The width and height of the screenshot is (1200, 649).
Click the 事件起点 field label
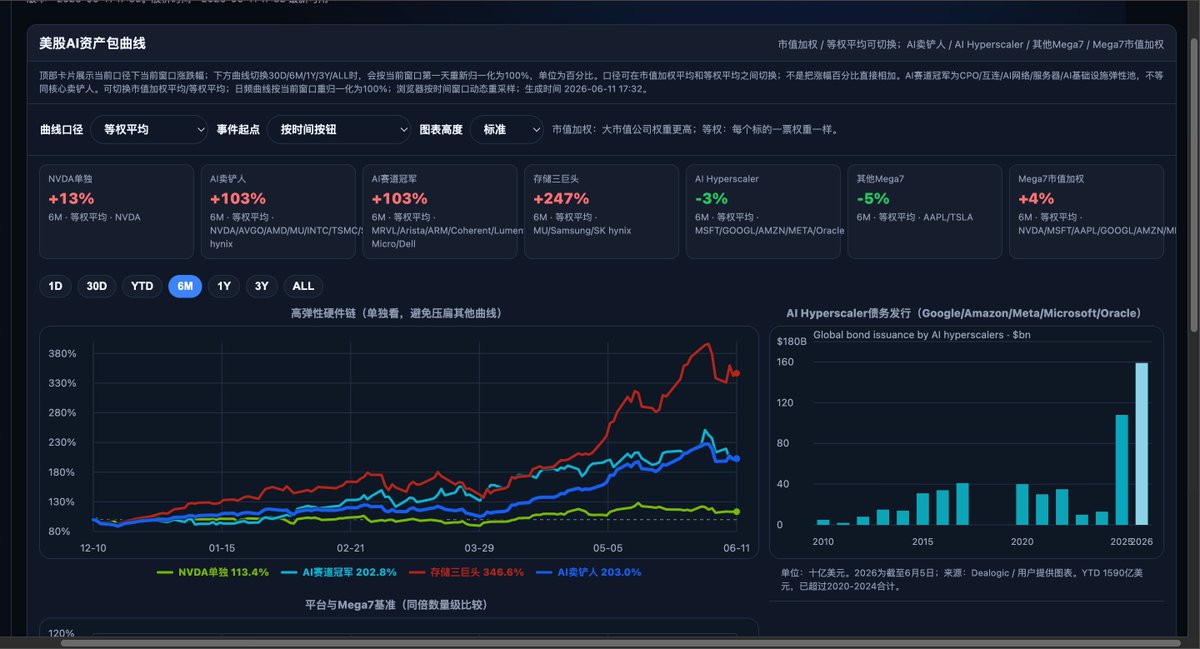(x=237, y=129)
